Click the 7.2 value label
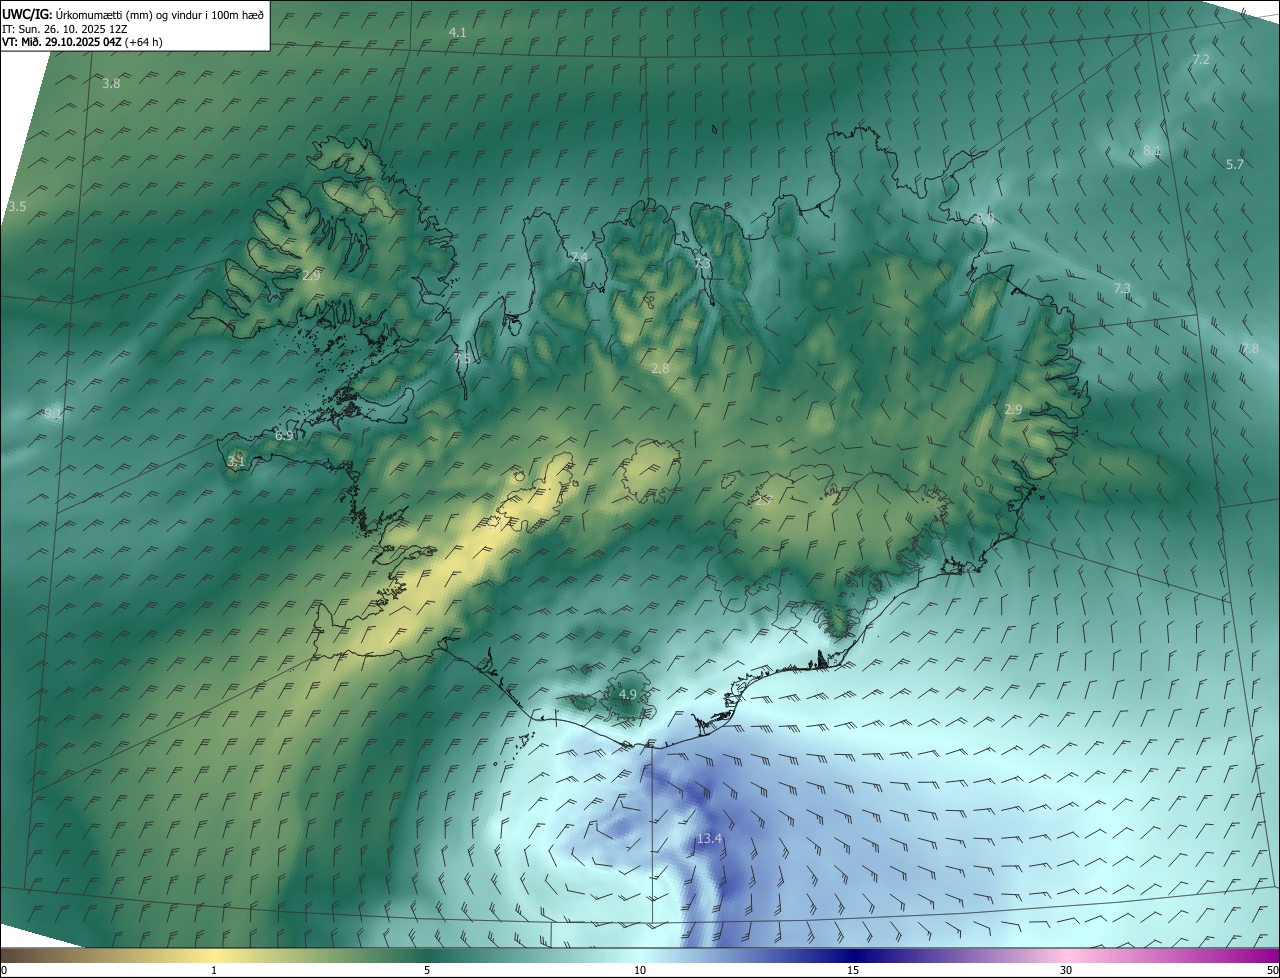 coord(1201,60)
